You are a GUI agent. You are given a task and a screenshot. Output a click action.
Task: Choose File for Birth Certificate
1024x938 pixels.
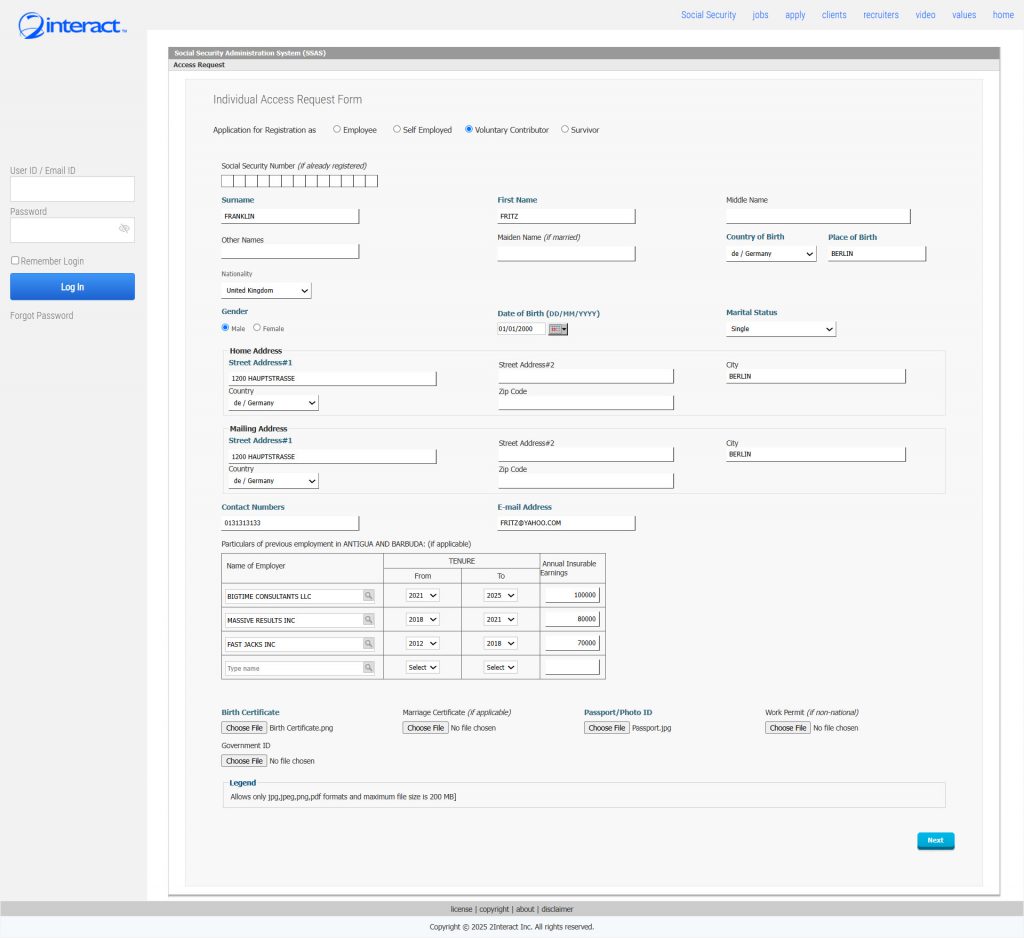coord(244,728)
